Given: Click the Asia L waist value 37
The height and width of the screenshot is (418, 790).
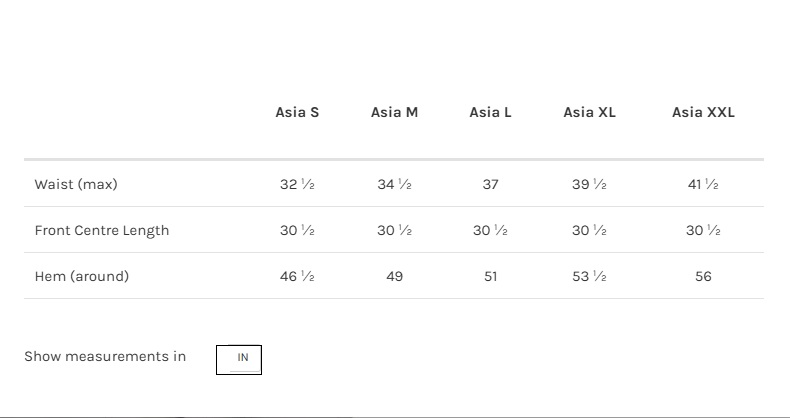Looking at the screenshot, I should 490,185.
